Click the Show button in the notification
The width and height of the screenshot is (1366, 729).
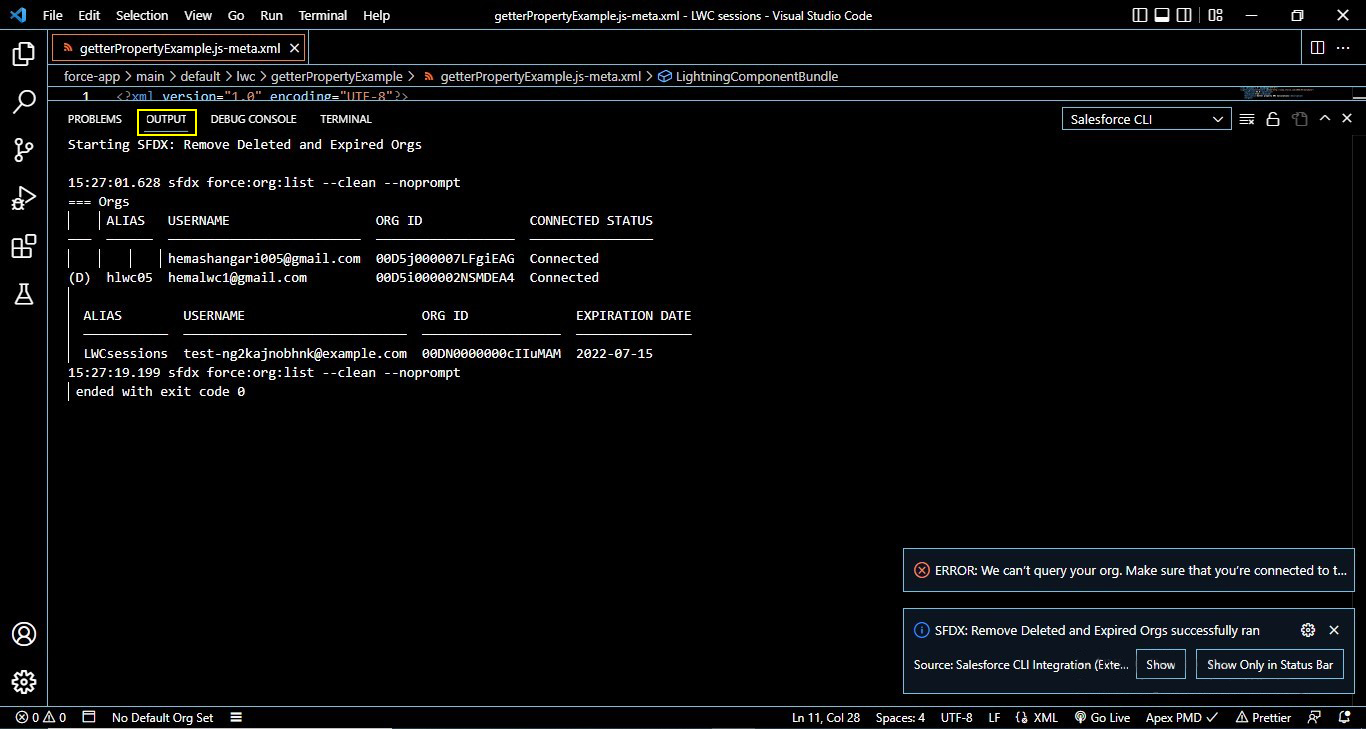[1161, 664]
